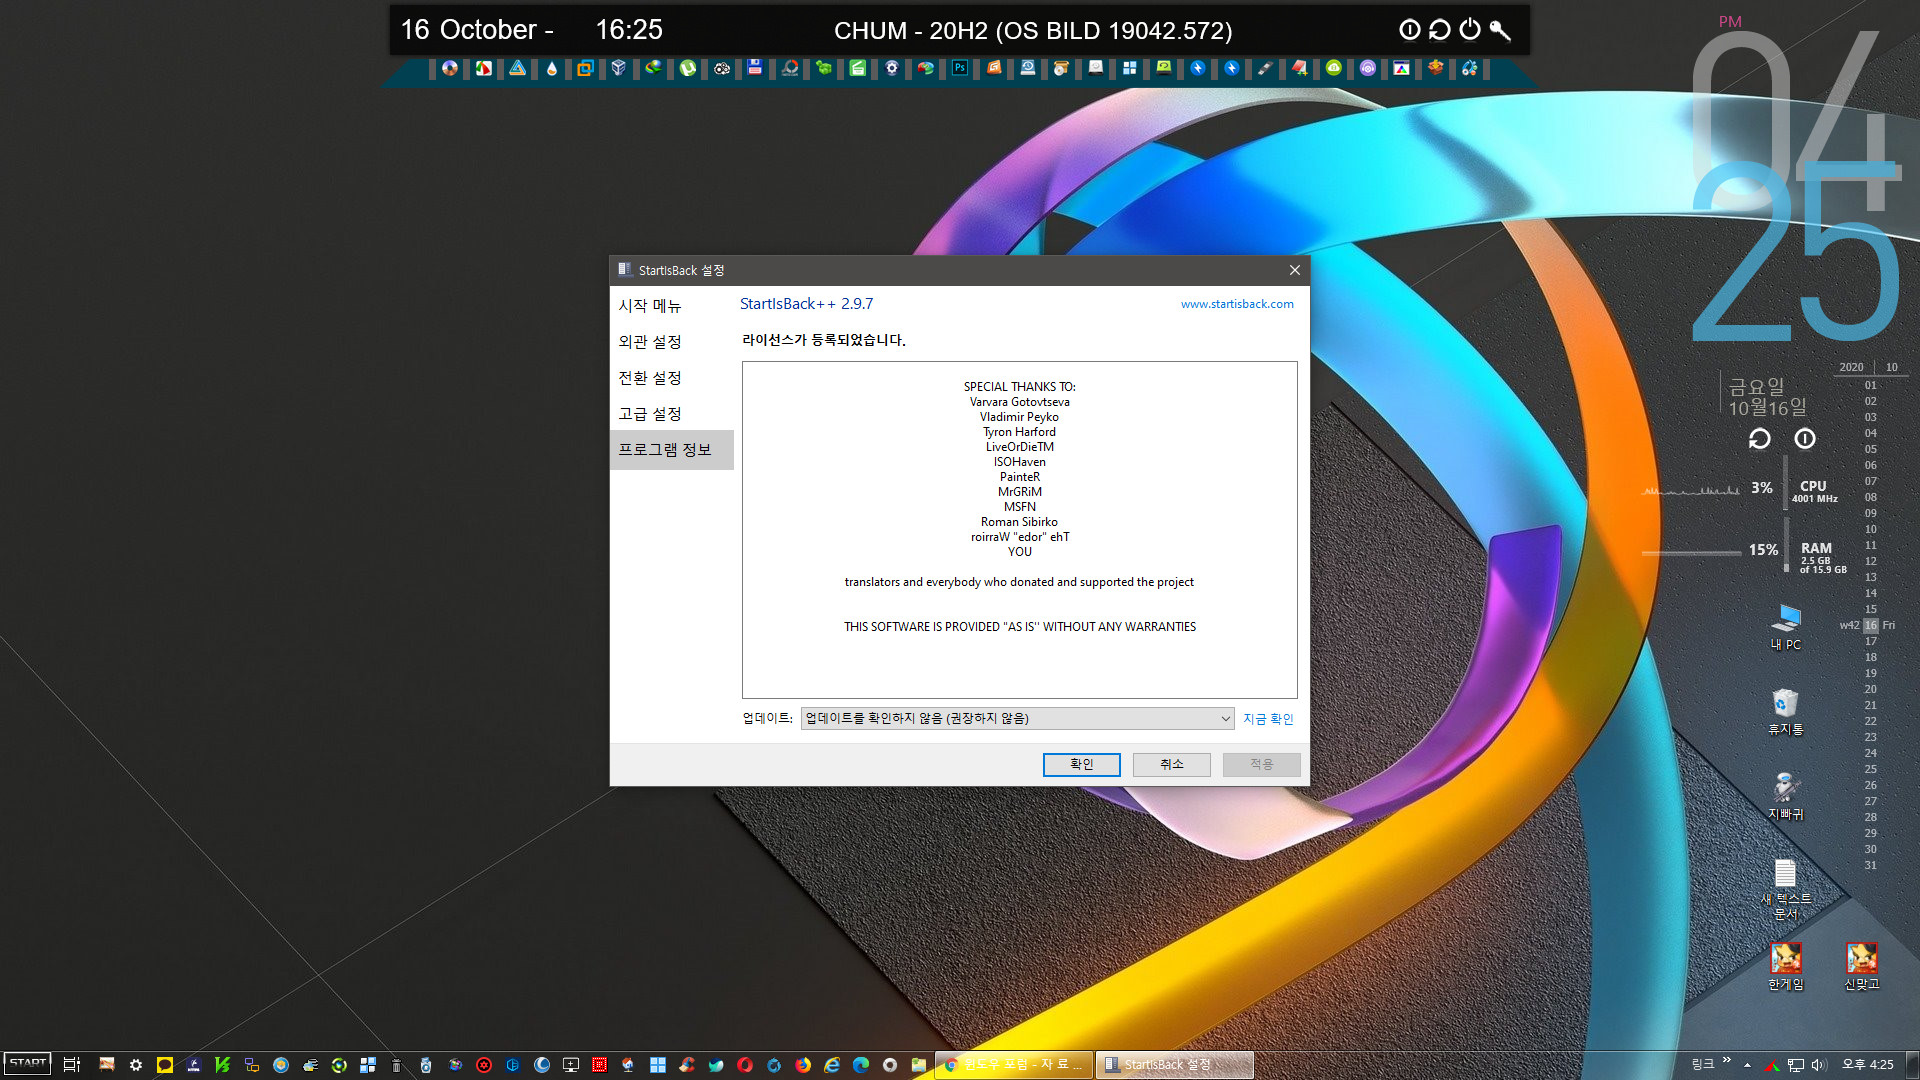Expand the 업데이트 dropdown
Viewport: 1920px width, 1080px height.
click(x=1017, y=718)
